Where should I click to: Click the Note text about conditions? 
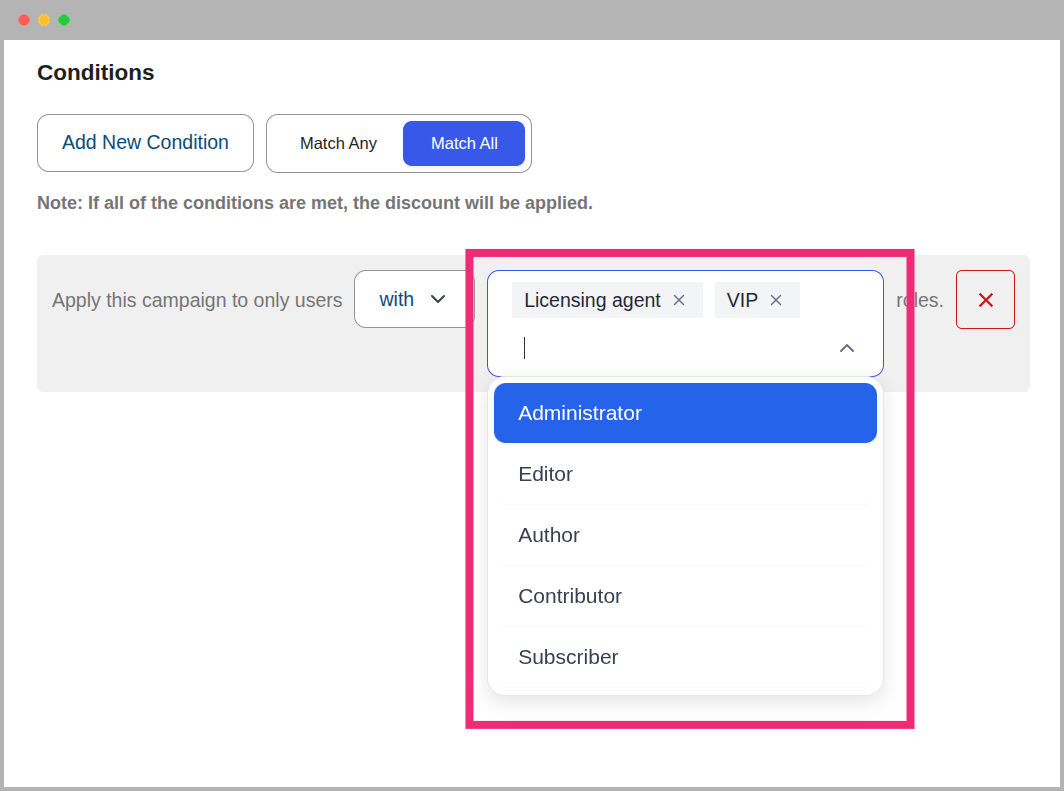point(314,203)
